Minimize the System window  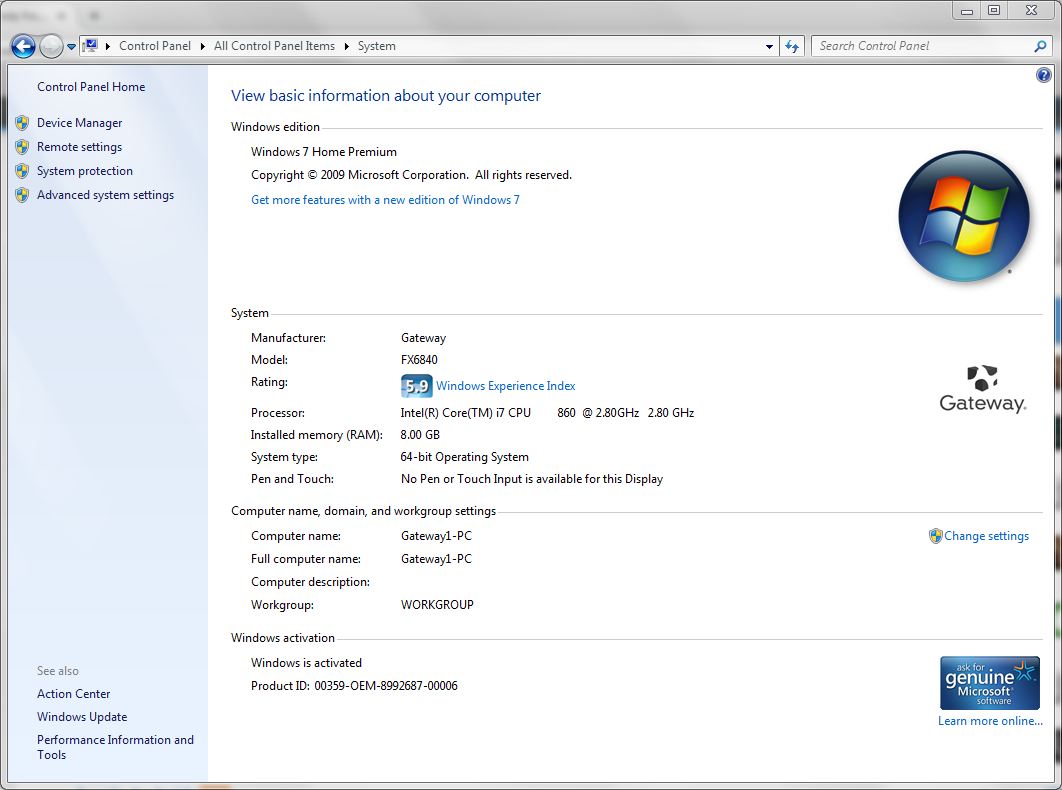click(x=967, y=10)
